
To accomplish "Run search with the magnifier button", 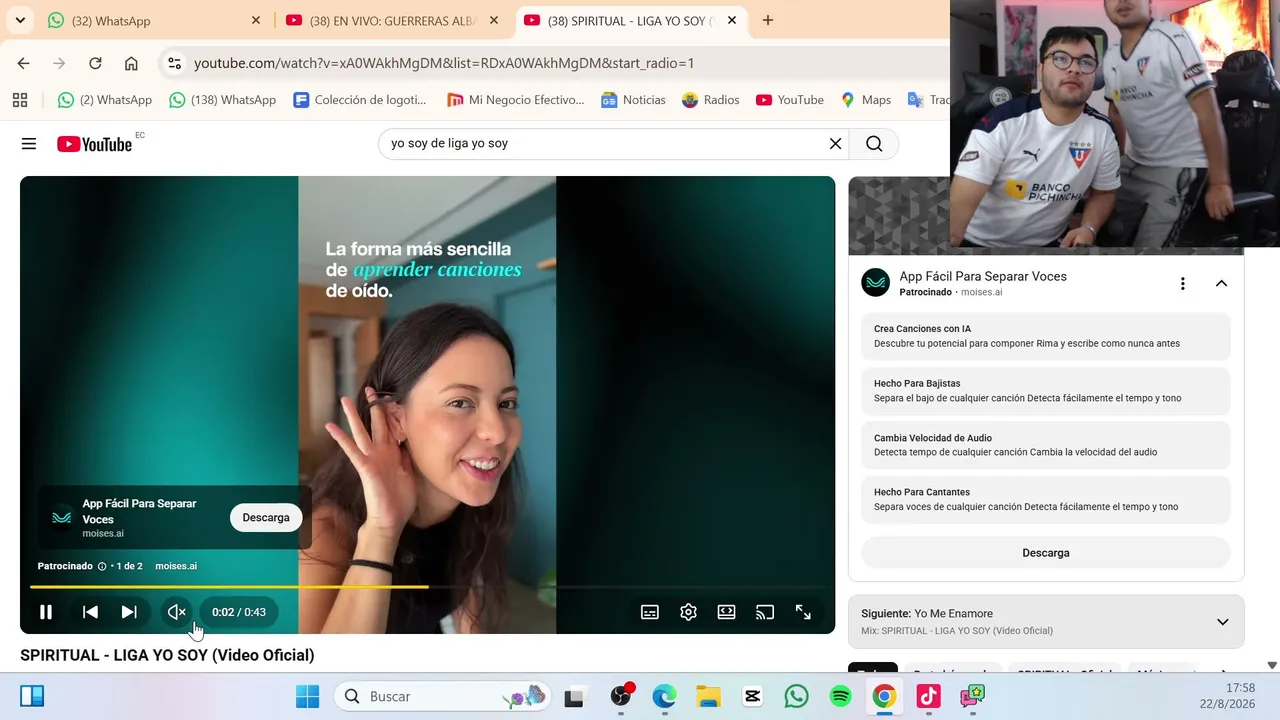I will [874, 144].
